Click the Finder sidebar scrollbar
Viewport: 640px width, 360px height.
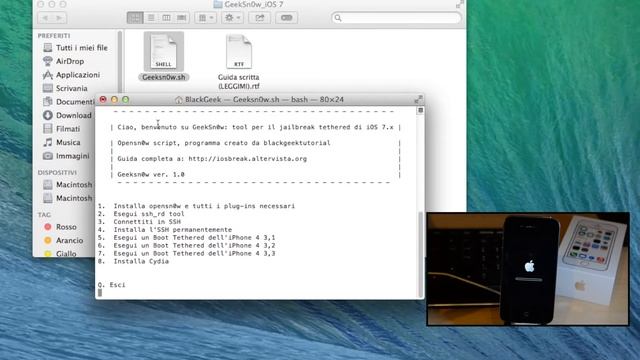click(x=120, y=61)
